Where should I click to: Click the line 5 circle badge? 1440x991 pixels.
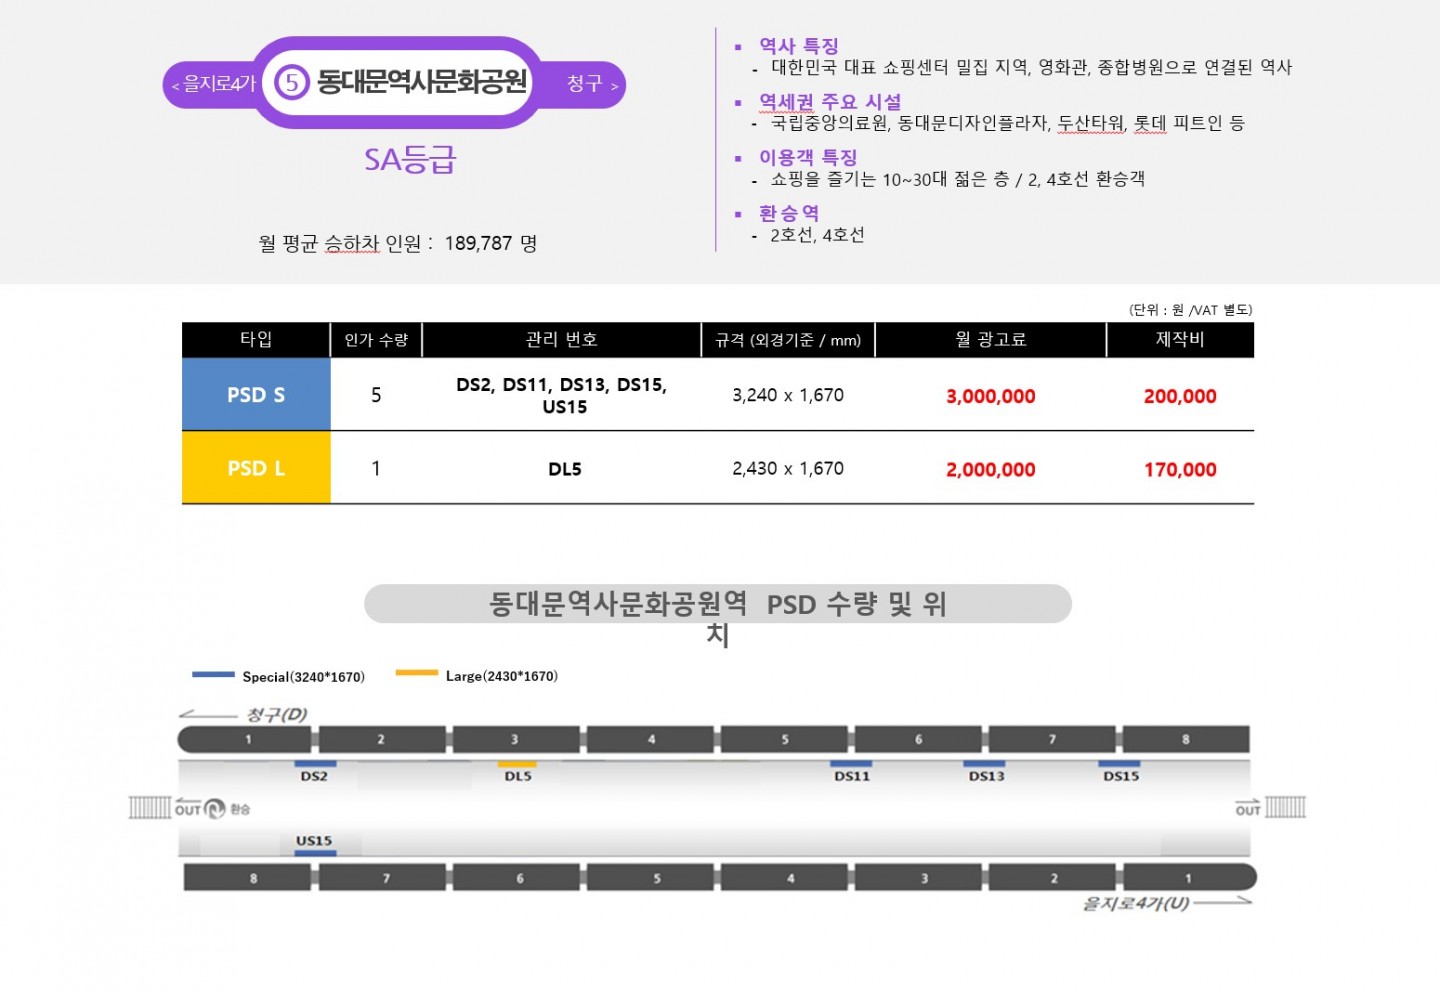pyautogui.click(x=291, y=82)
